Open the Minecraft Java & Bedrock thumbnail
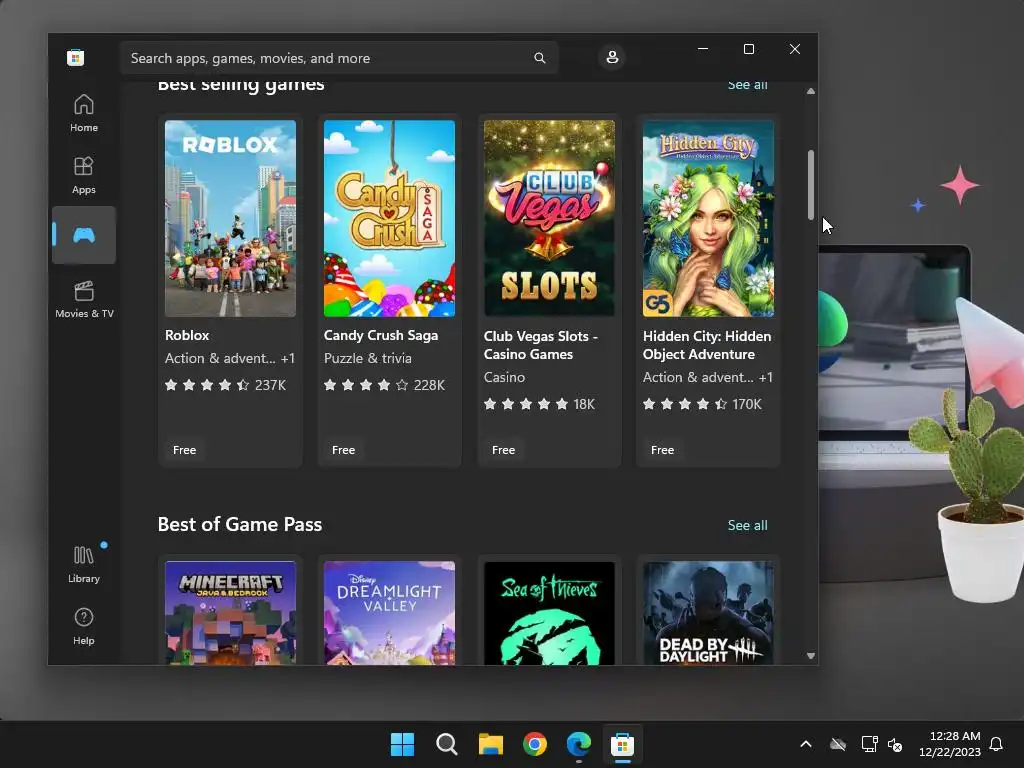The width and height of the screenshot is (1024, 768). click(x=231, y=613)
